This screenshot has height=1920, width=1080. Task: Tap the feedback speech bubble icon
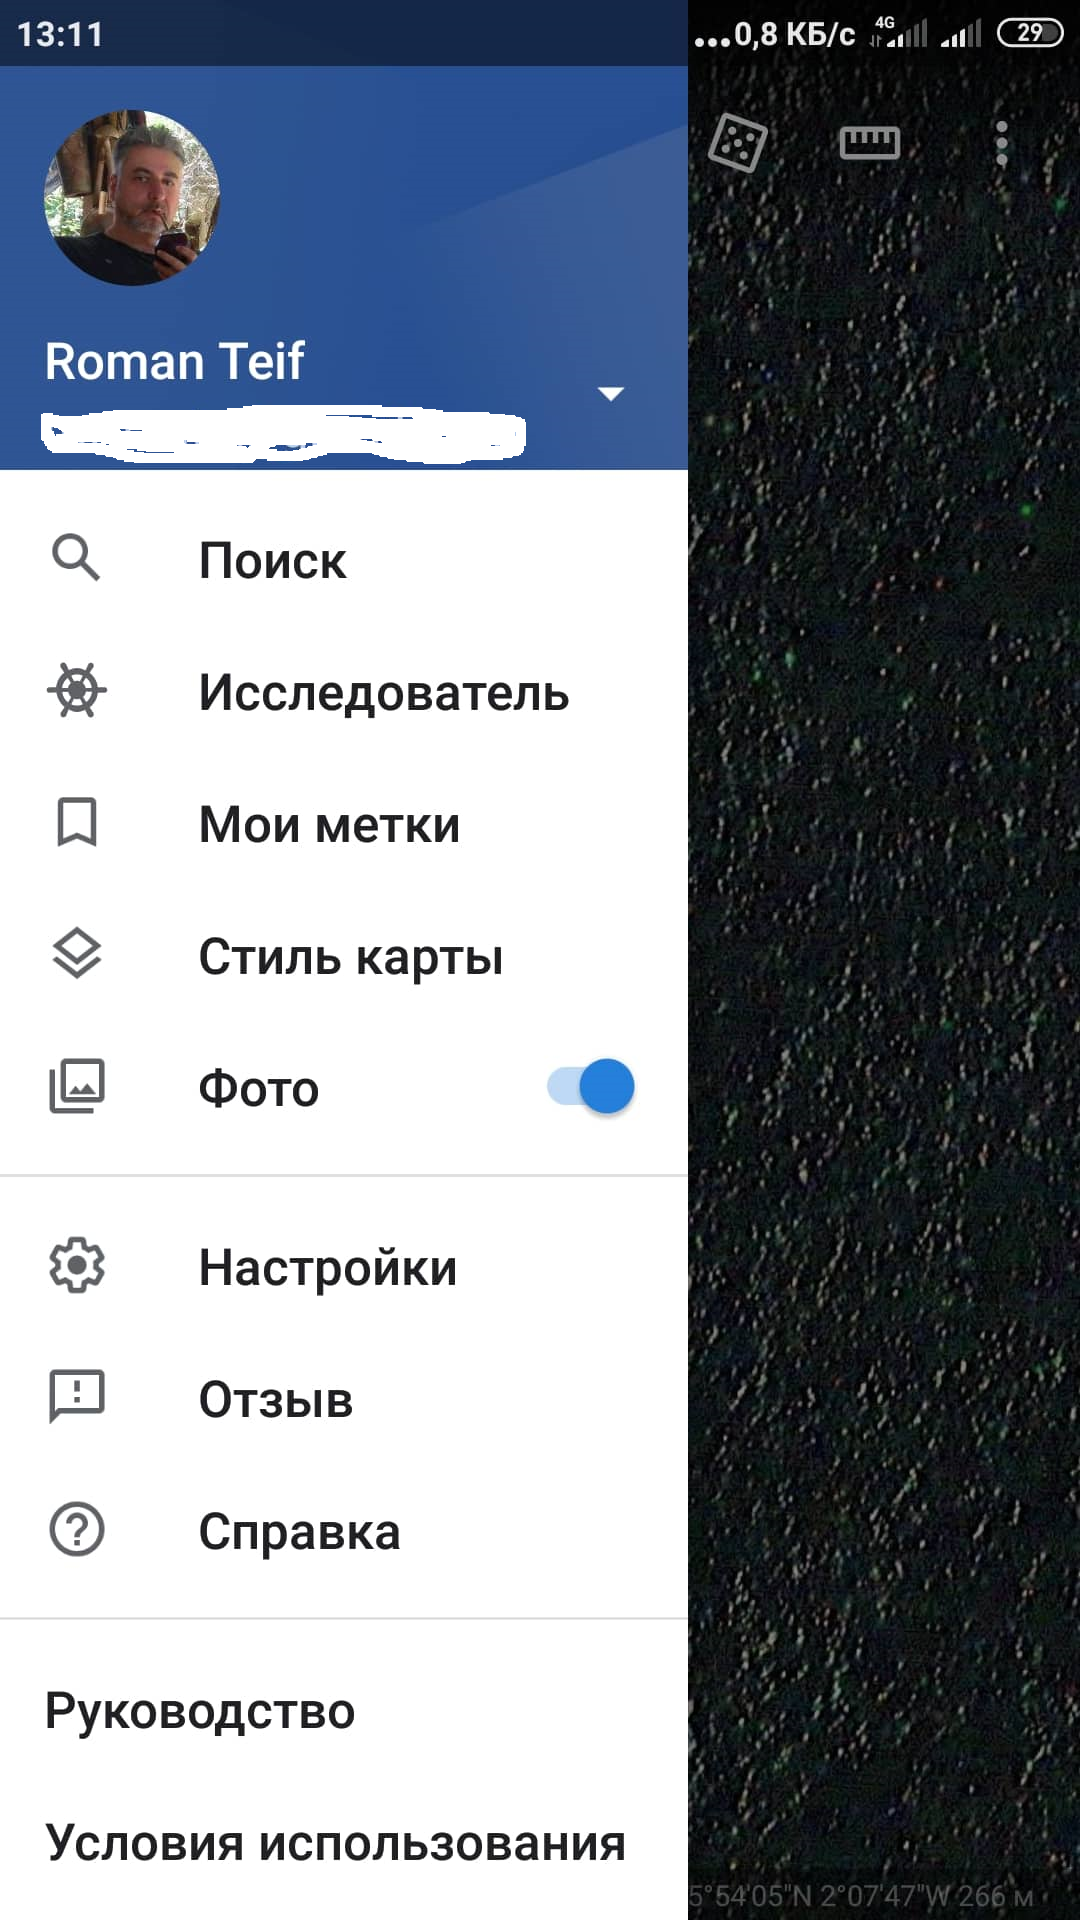(x=77, y=1396)
